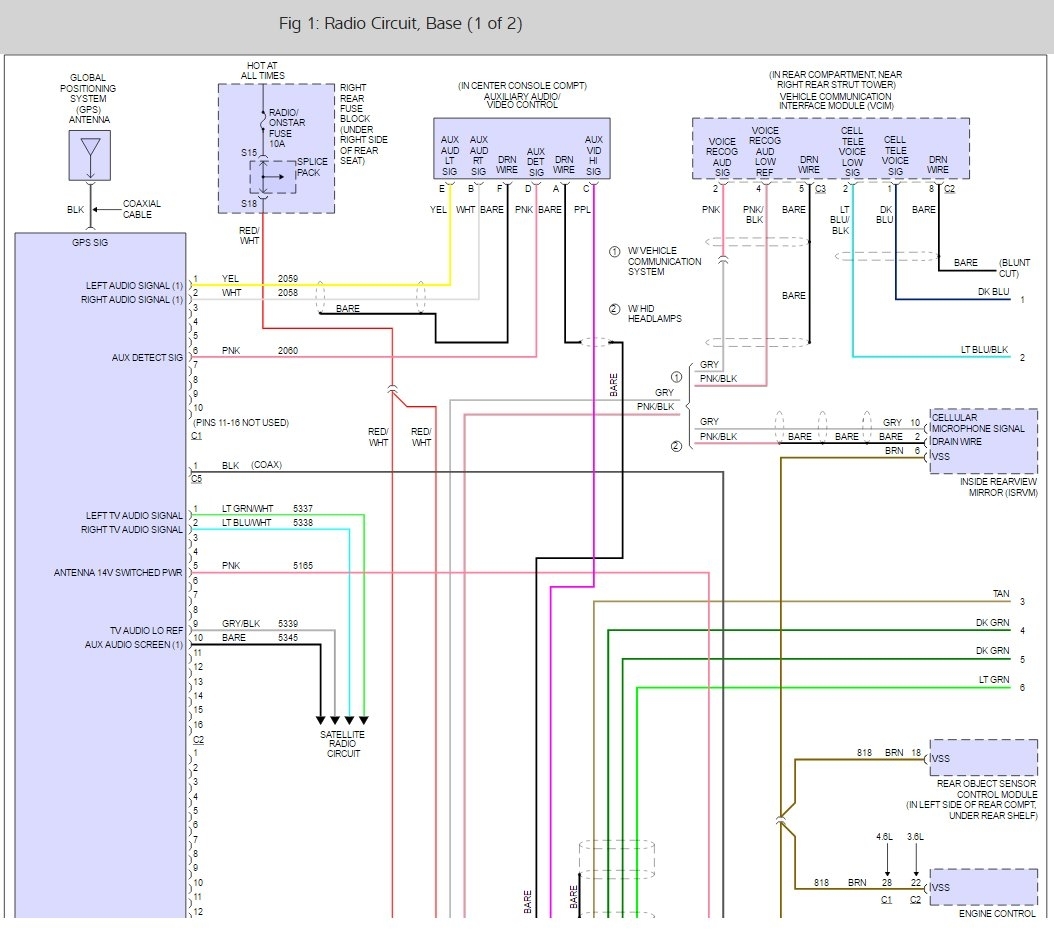Click circuit number '2058'
Image resolution: width=1054 pixels, height=932 pixels.
[x=288, y=292]
